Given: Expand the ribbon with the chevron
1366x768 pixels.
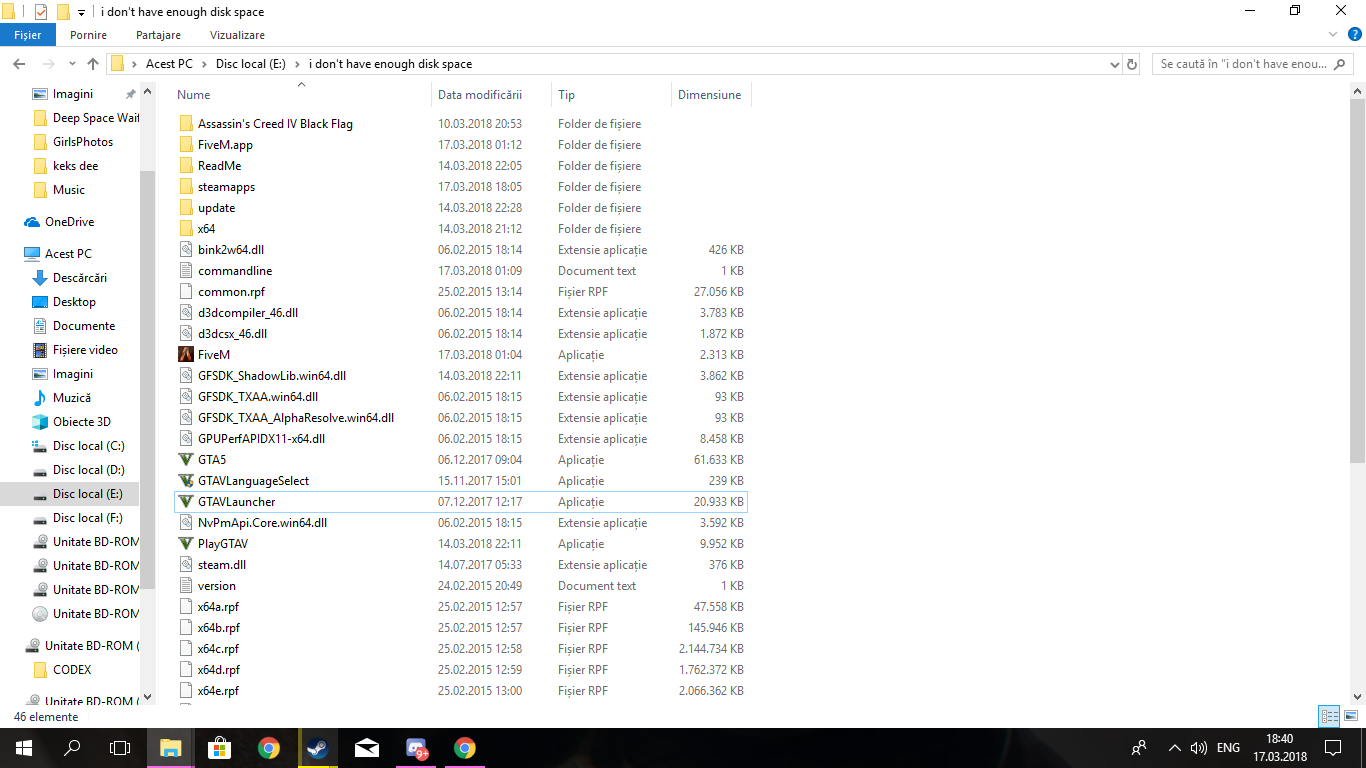Looking at the screenshot, I should [x=1334, y=35].
